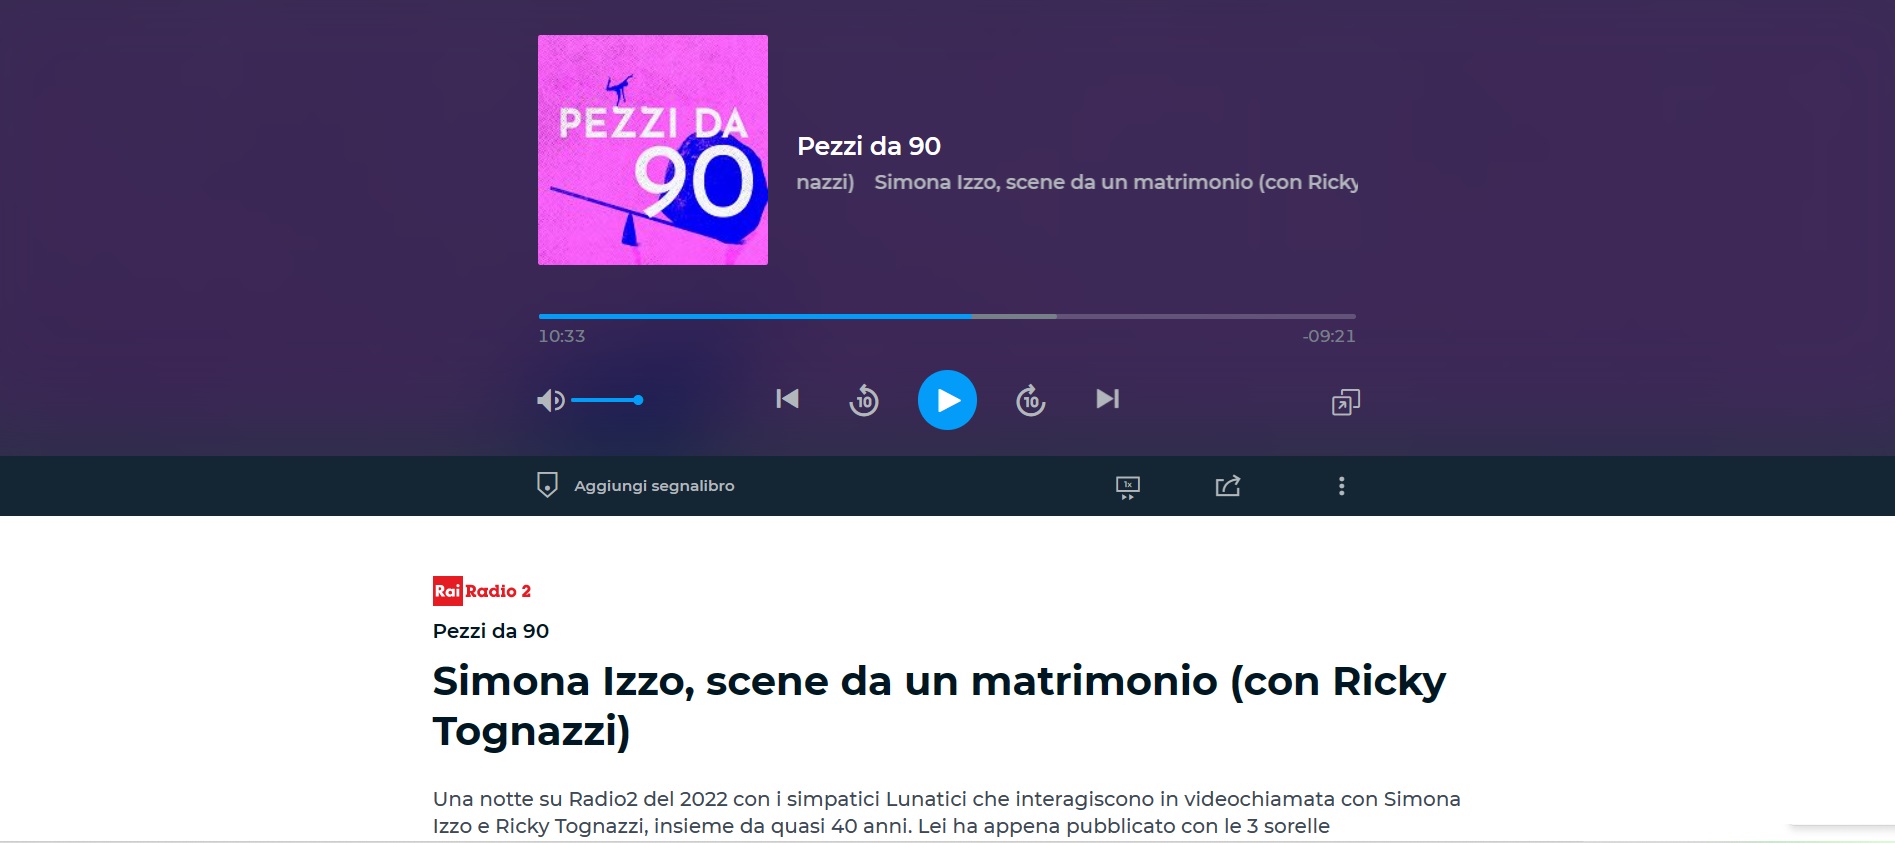Click the scrolling episode title in player

point(1077,182)
